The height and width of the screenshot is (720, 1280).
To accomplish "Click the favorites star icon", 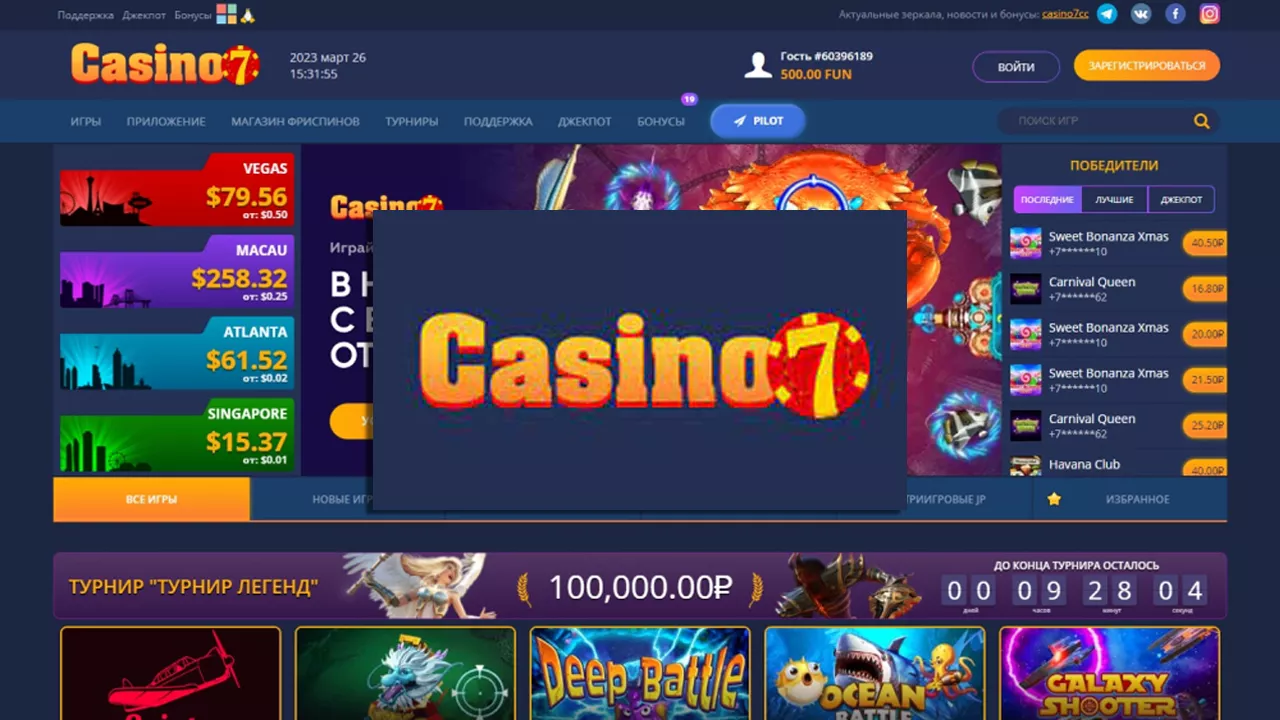I will click(1054, 499).
